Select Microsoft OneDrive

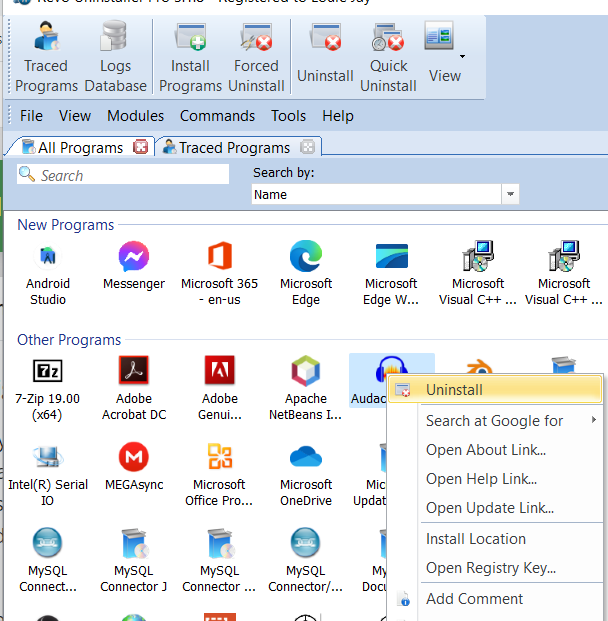[306, 475]
